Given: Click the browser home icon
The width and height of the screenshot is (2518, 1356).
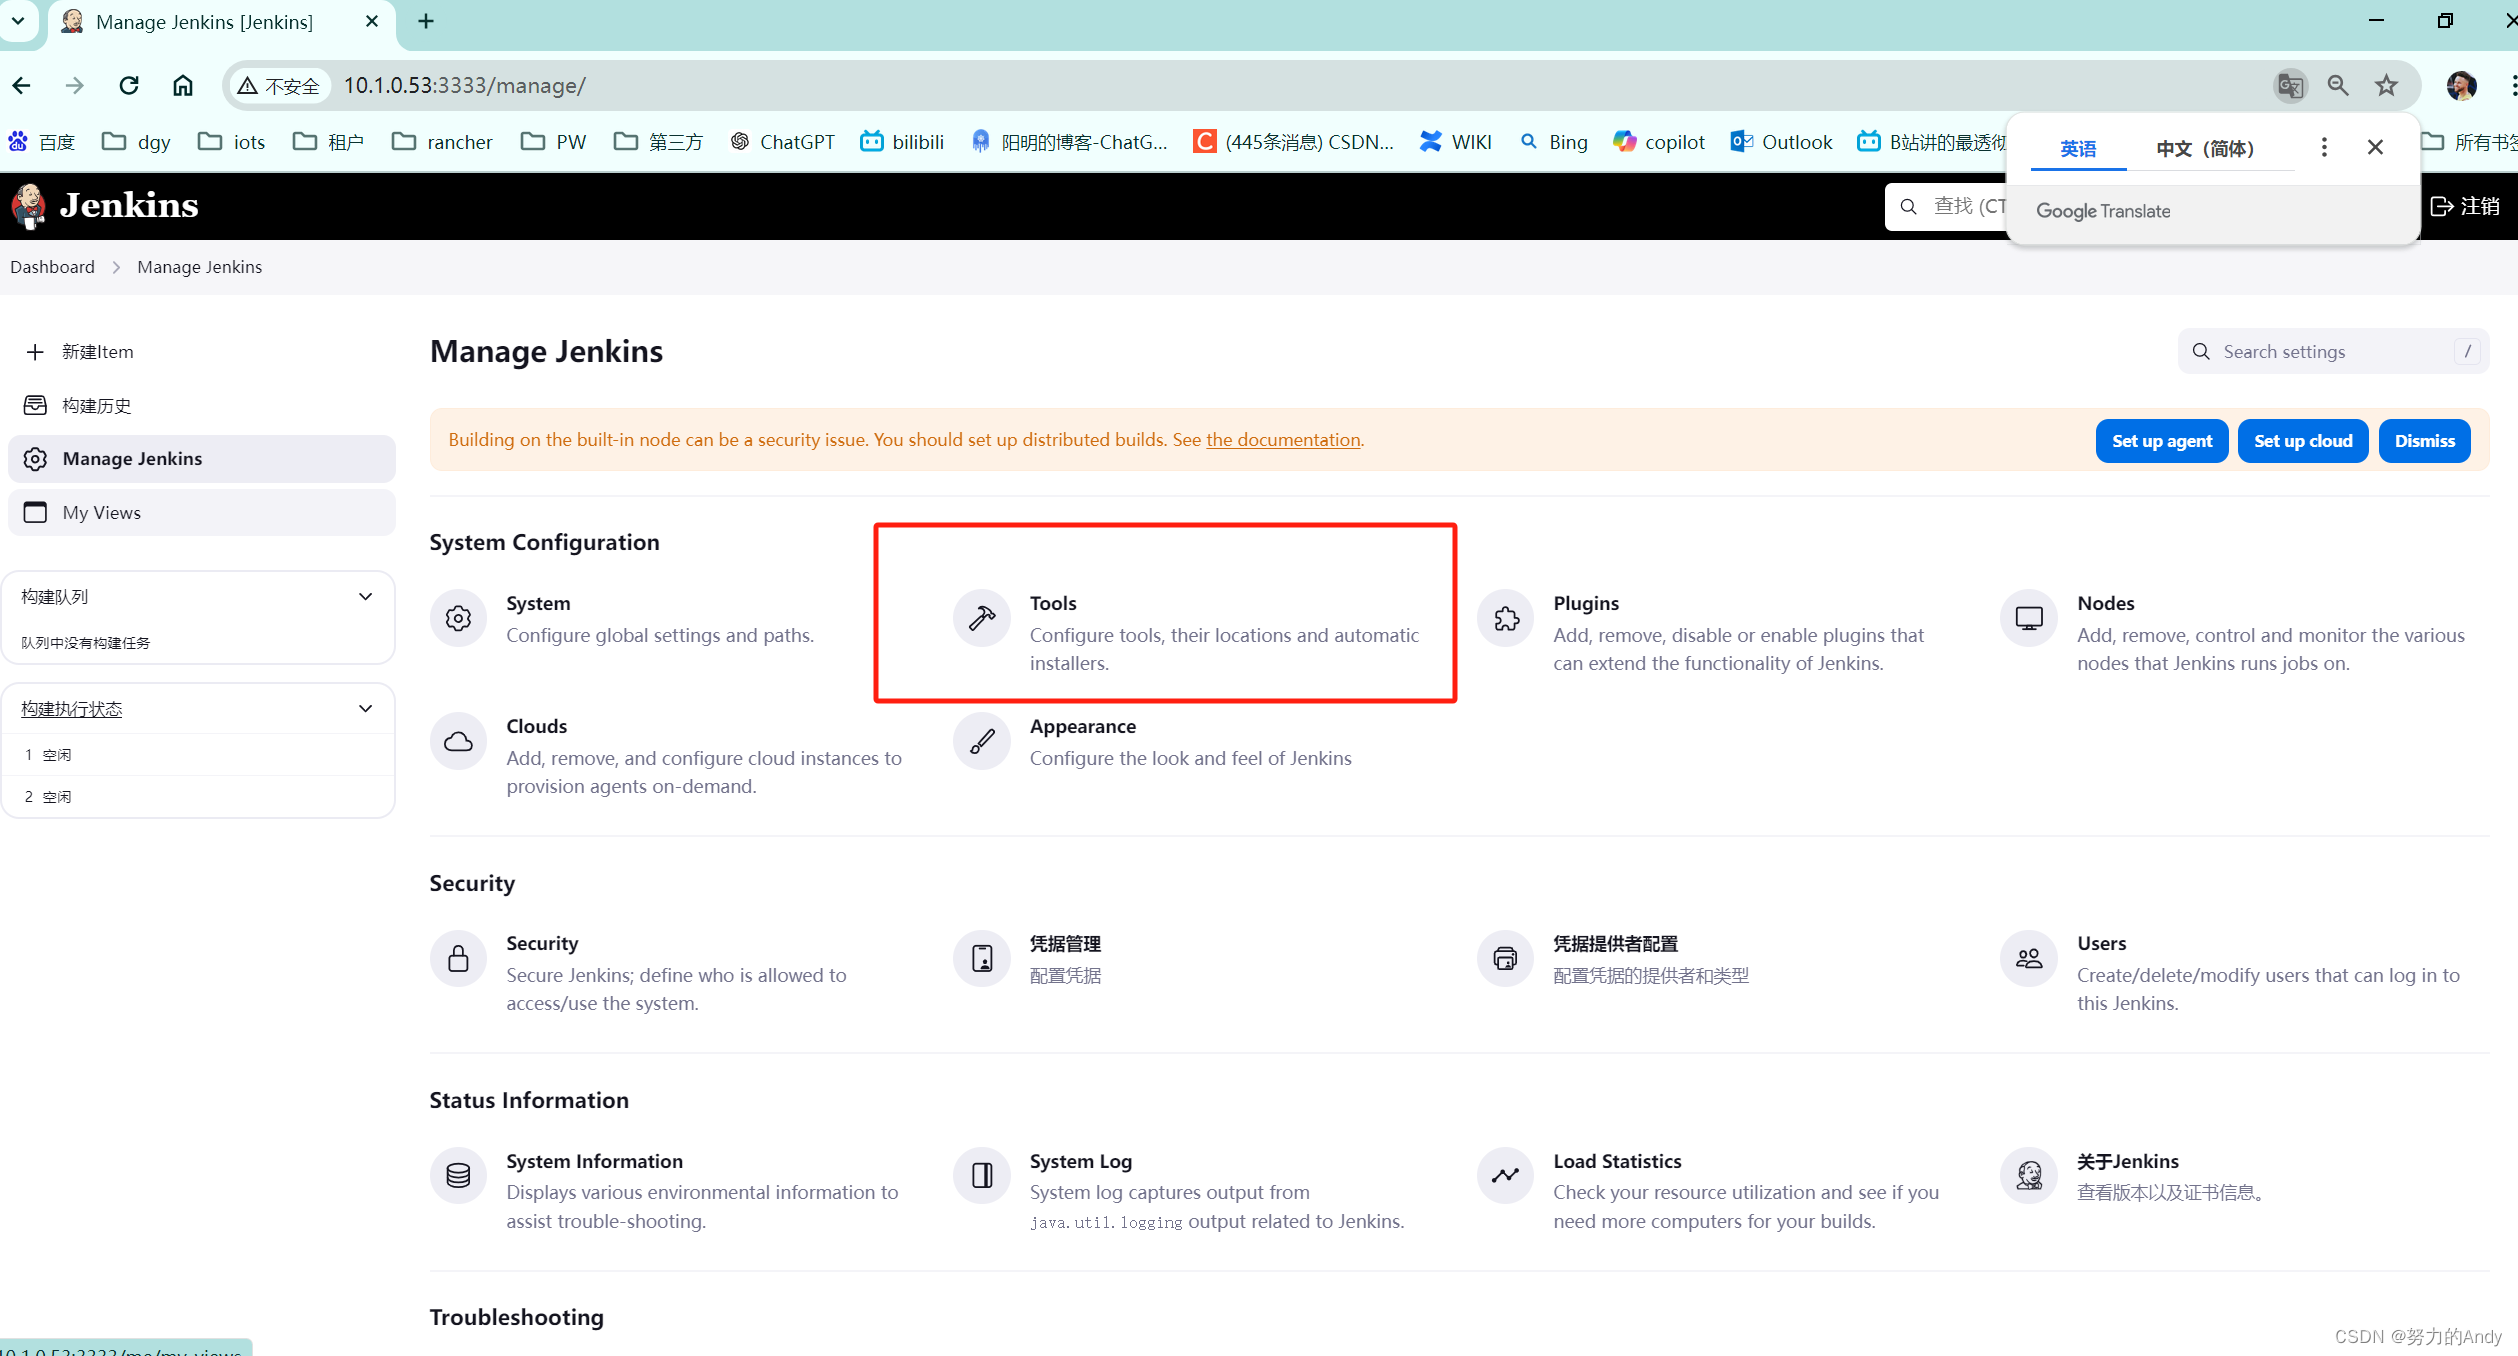Looking at the screenshot, I should click(182, 85).
